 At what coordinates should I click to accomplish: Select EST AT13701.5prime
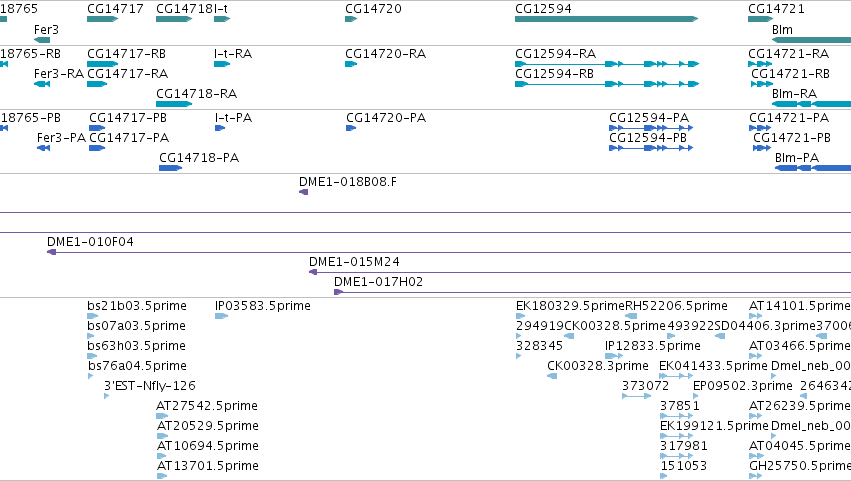pos(207,467)
